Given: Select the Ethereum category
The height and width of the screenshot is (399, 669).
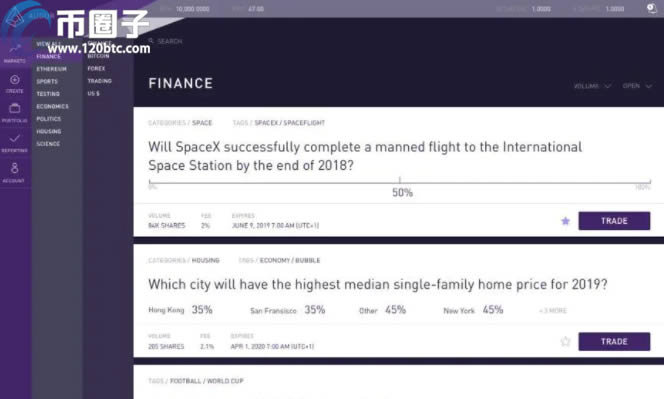Looking at the screenshot, I should click(52, 69).
